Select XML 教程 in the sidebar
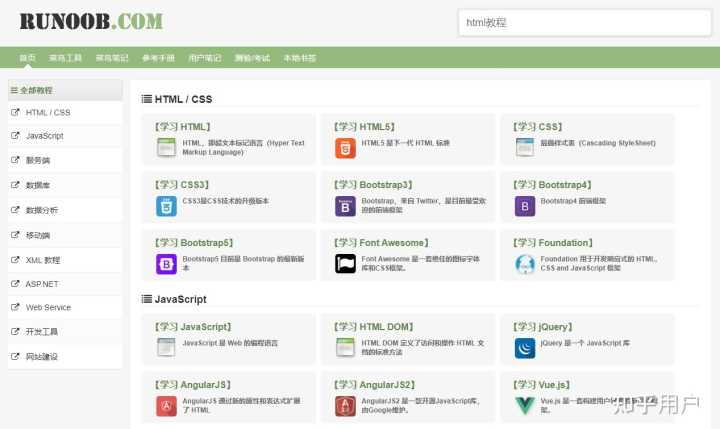The height and width of the screenshot is (429, 720). pos(43,260)
